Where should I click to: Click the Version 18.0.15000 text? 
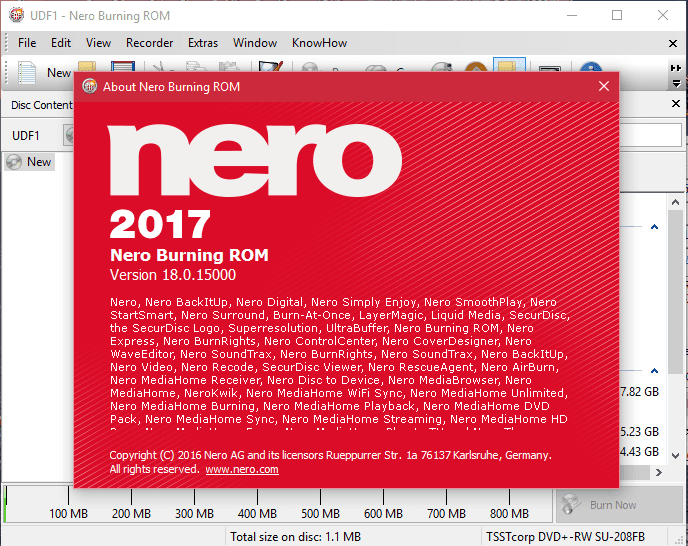(173, 275)
